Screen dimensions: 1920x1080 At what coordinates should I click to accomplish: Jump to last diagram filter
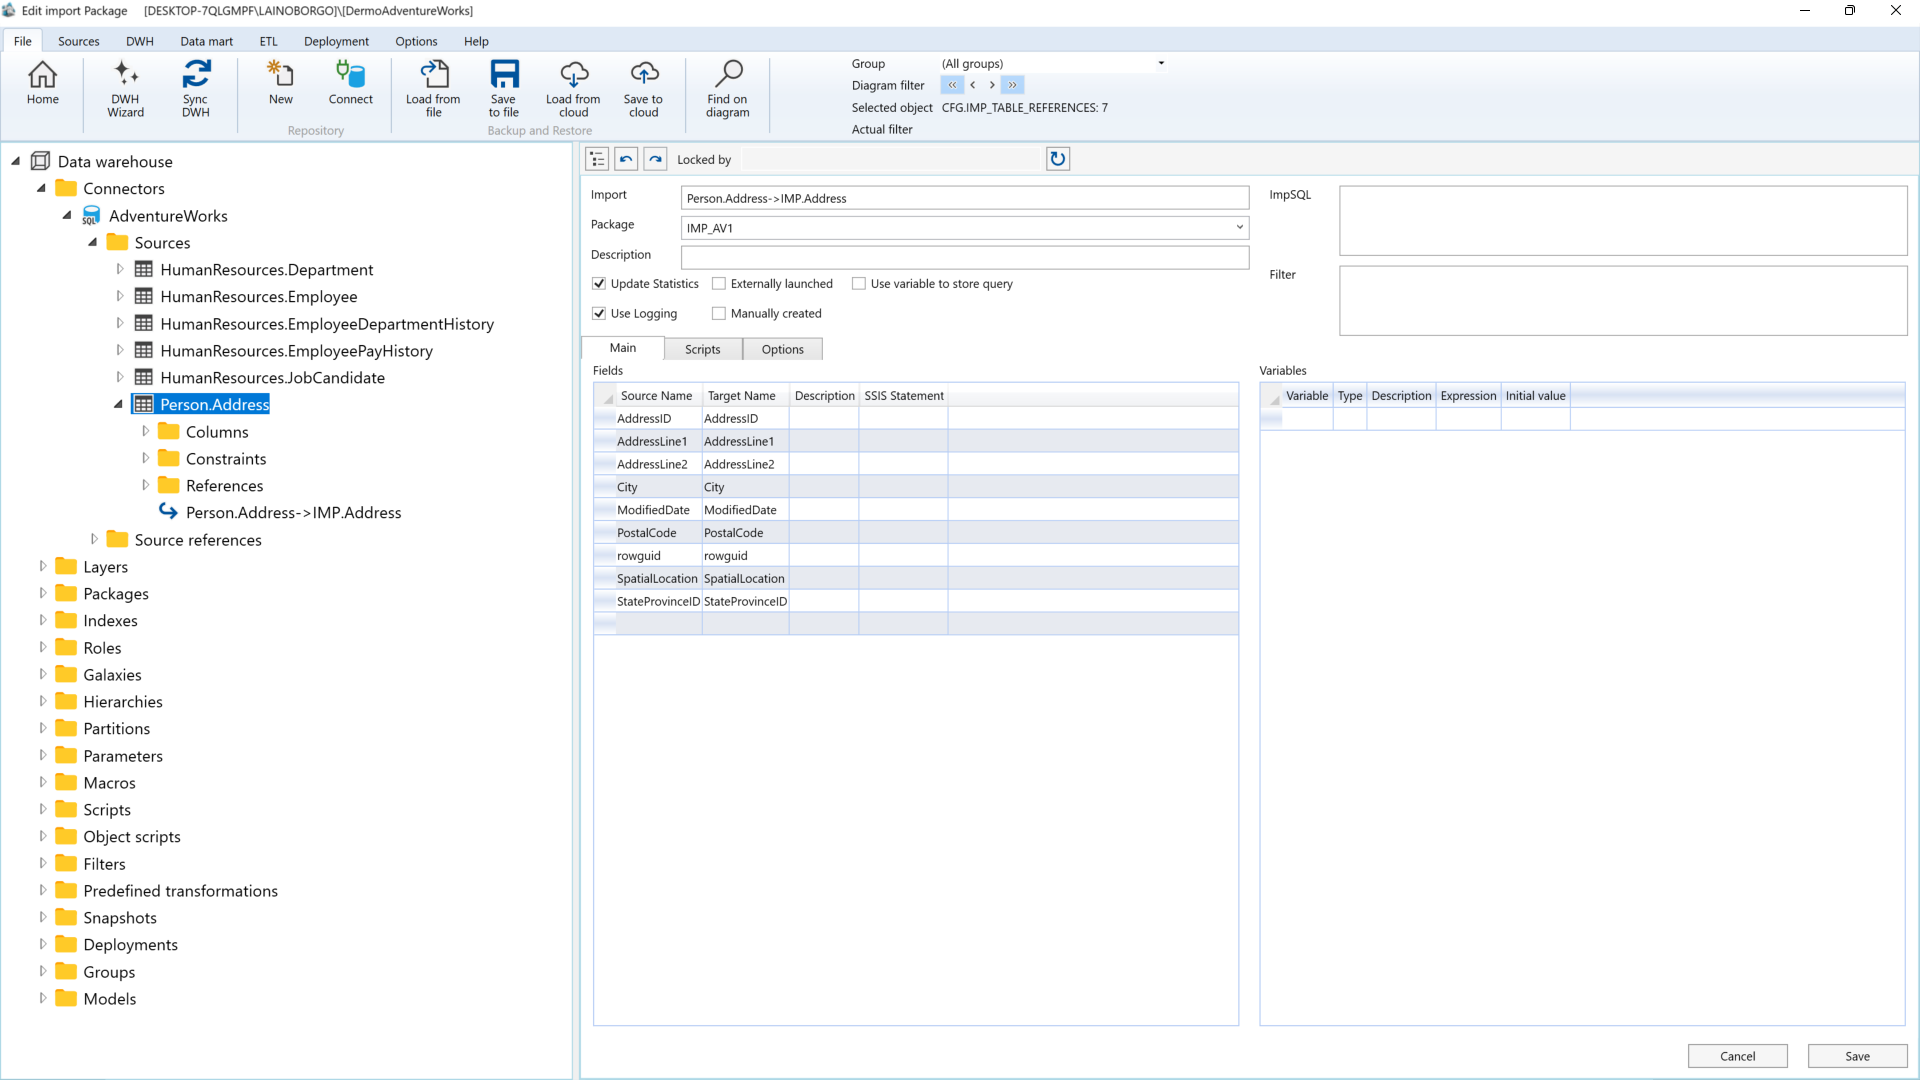[1013, 86]
